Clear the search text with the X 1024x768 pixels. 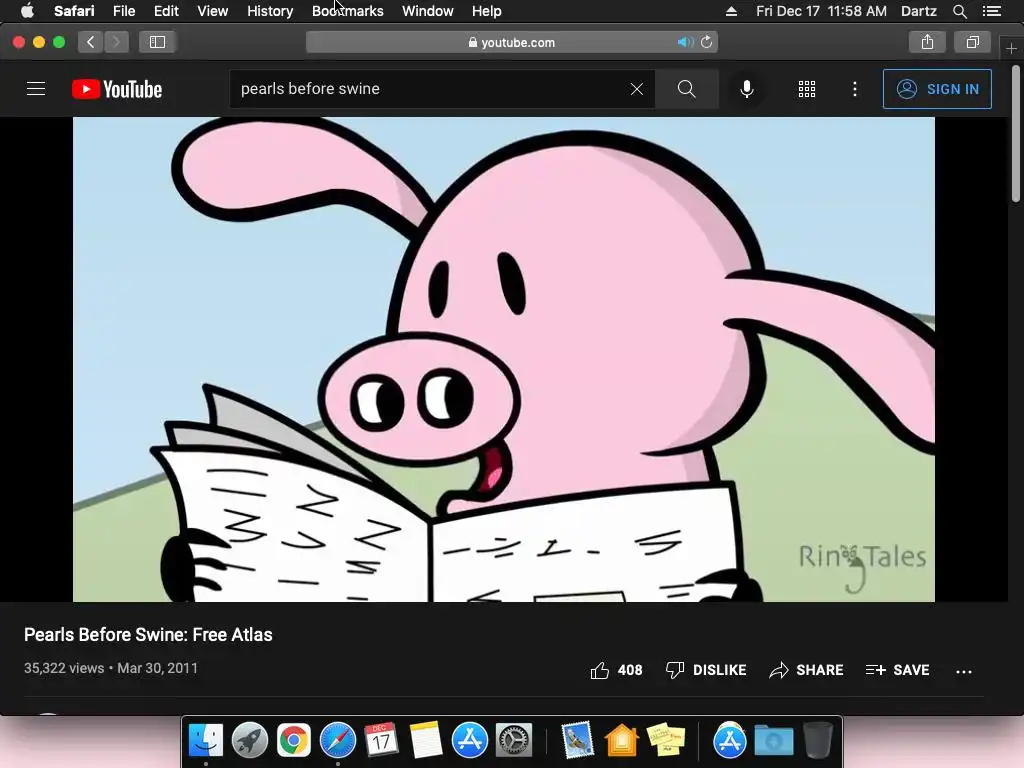pos(637,89)
